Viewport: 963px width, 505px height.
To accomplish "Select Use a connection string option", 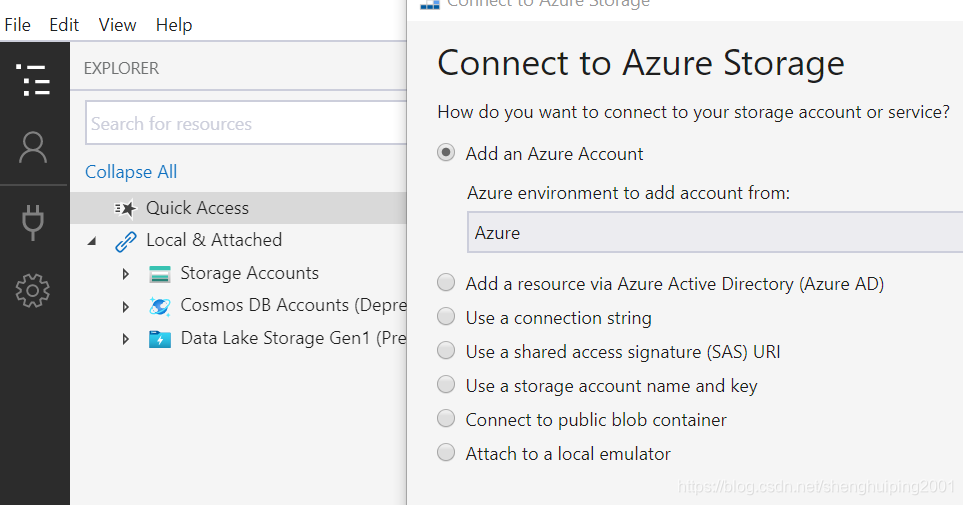I will (447, 317).
